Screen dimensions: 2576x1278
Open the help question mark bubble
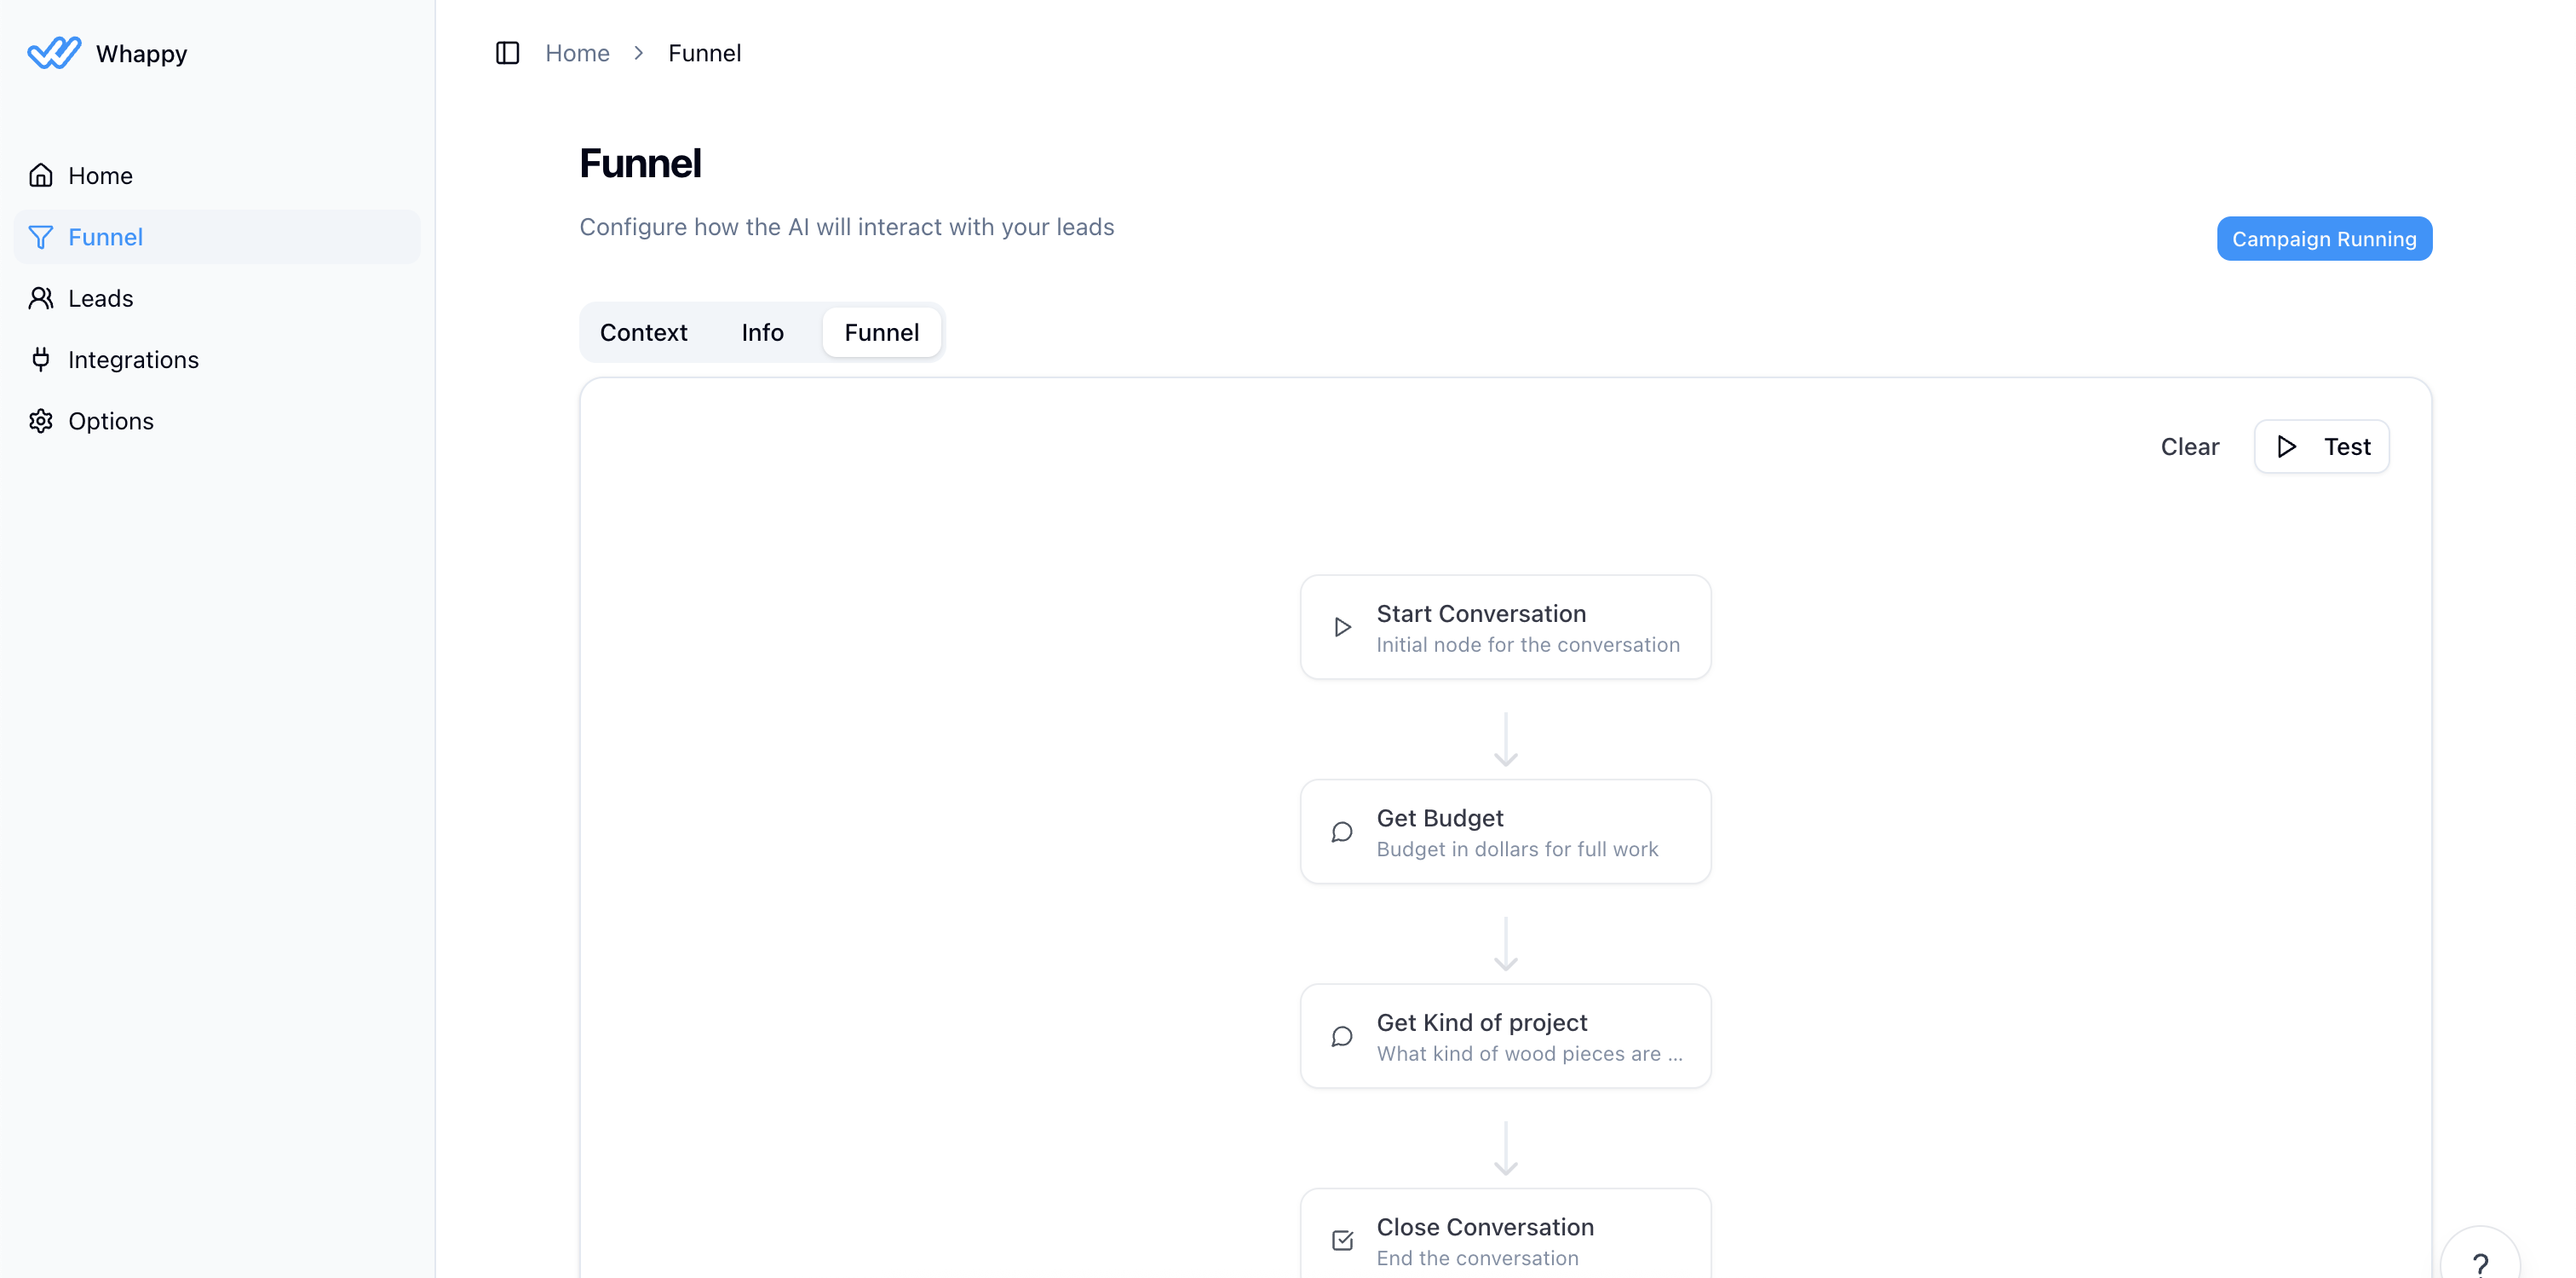2481,1262
